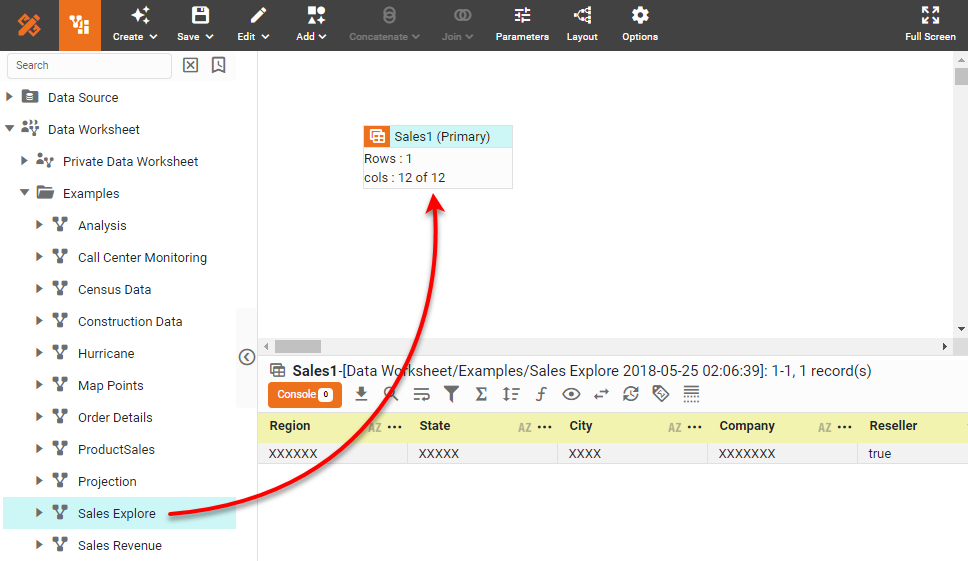Collapse the left tree panel with arrow
The height and width of the screenshot is (561, 968).
pos(247,358)
